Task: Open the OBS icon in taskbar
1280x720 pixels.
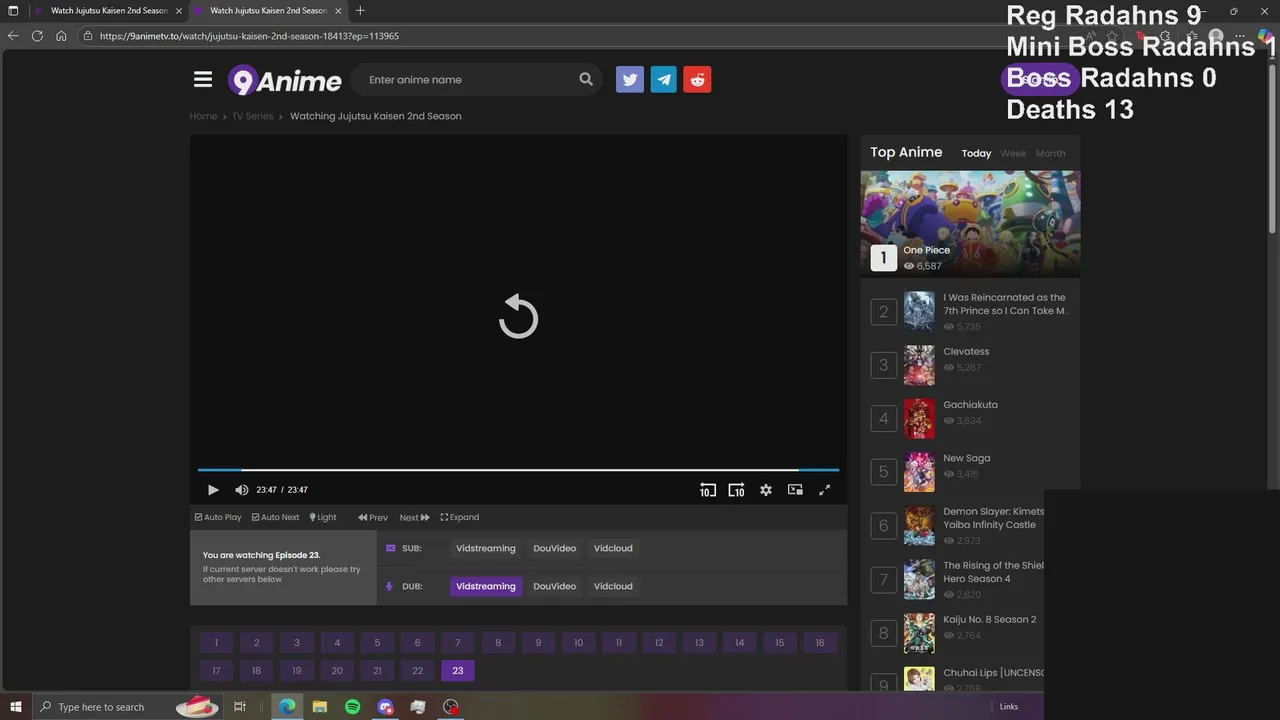Action: [451, 707]
